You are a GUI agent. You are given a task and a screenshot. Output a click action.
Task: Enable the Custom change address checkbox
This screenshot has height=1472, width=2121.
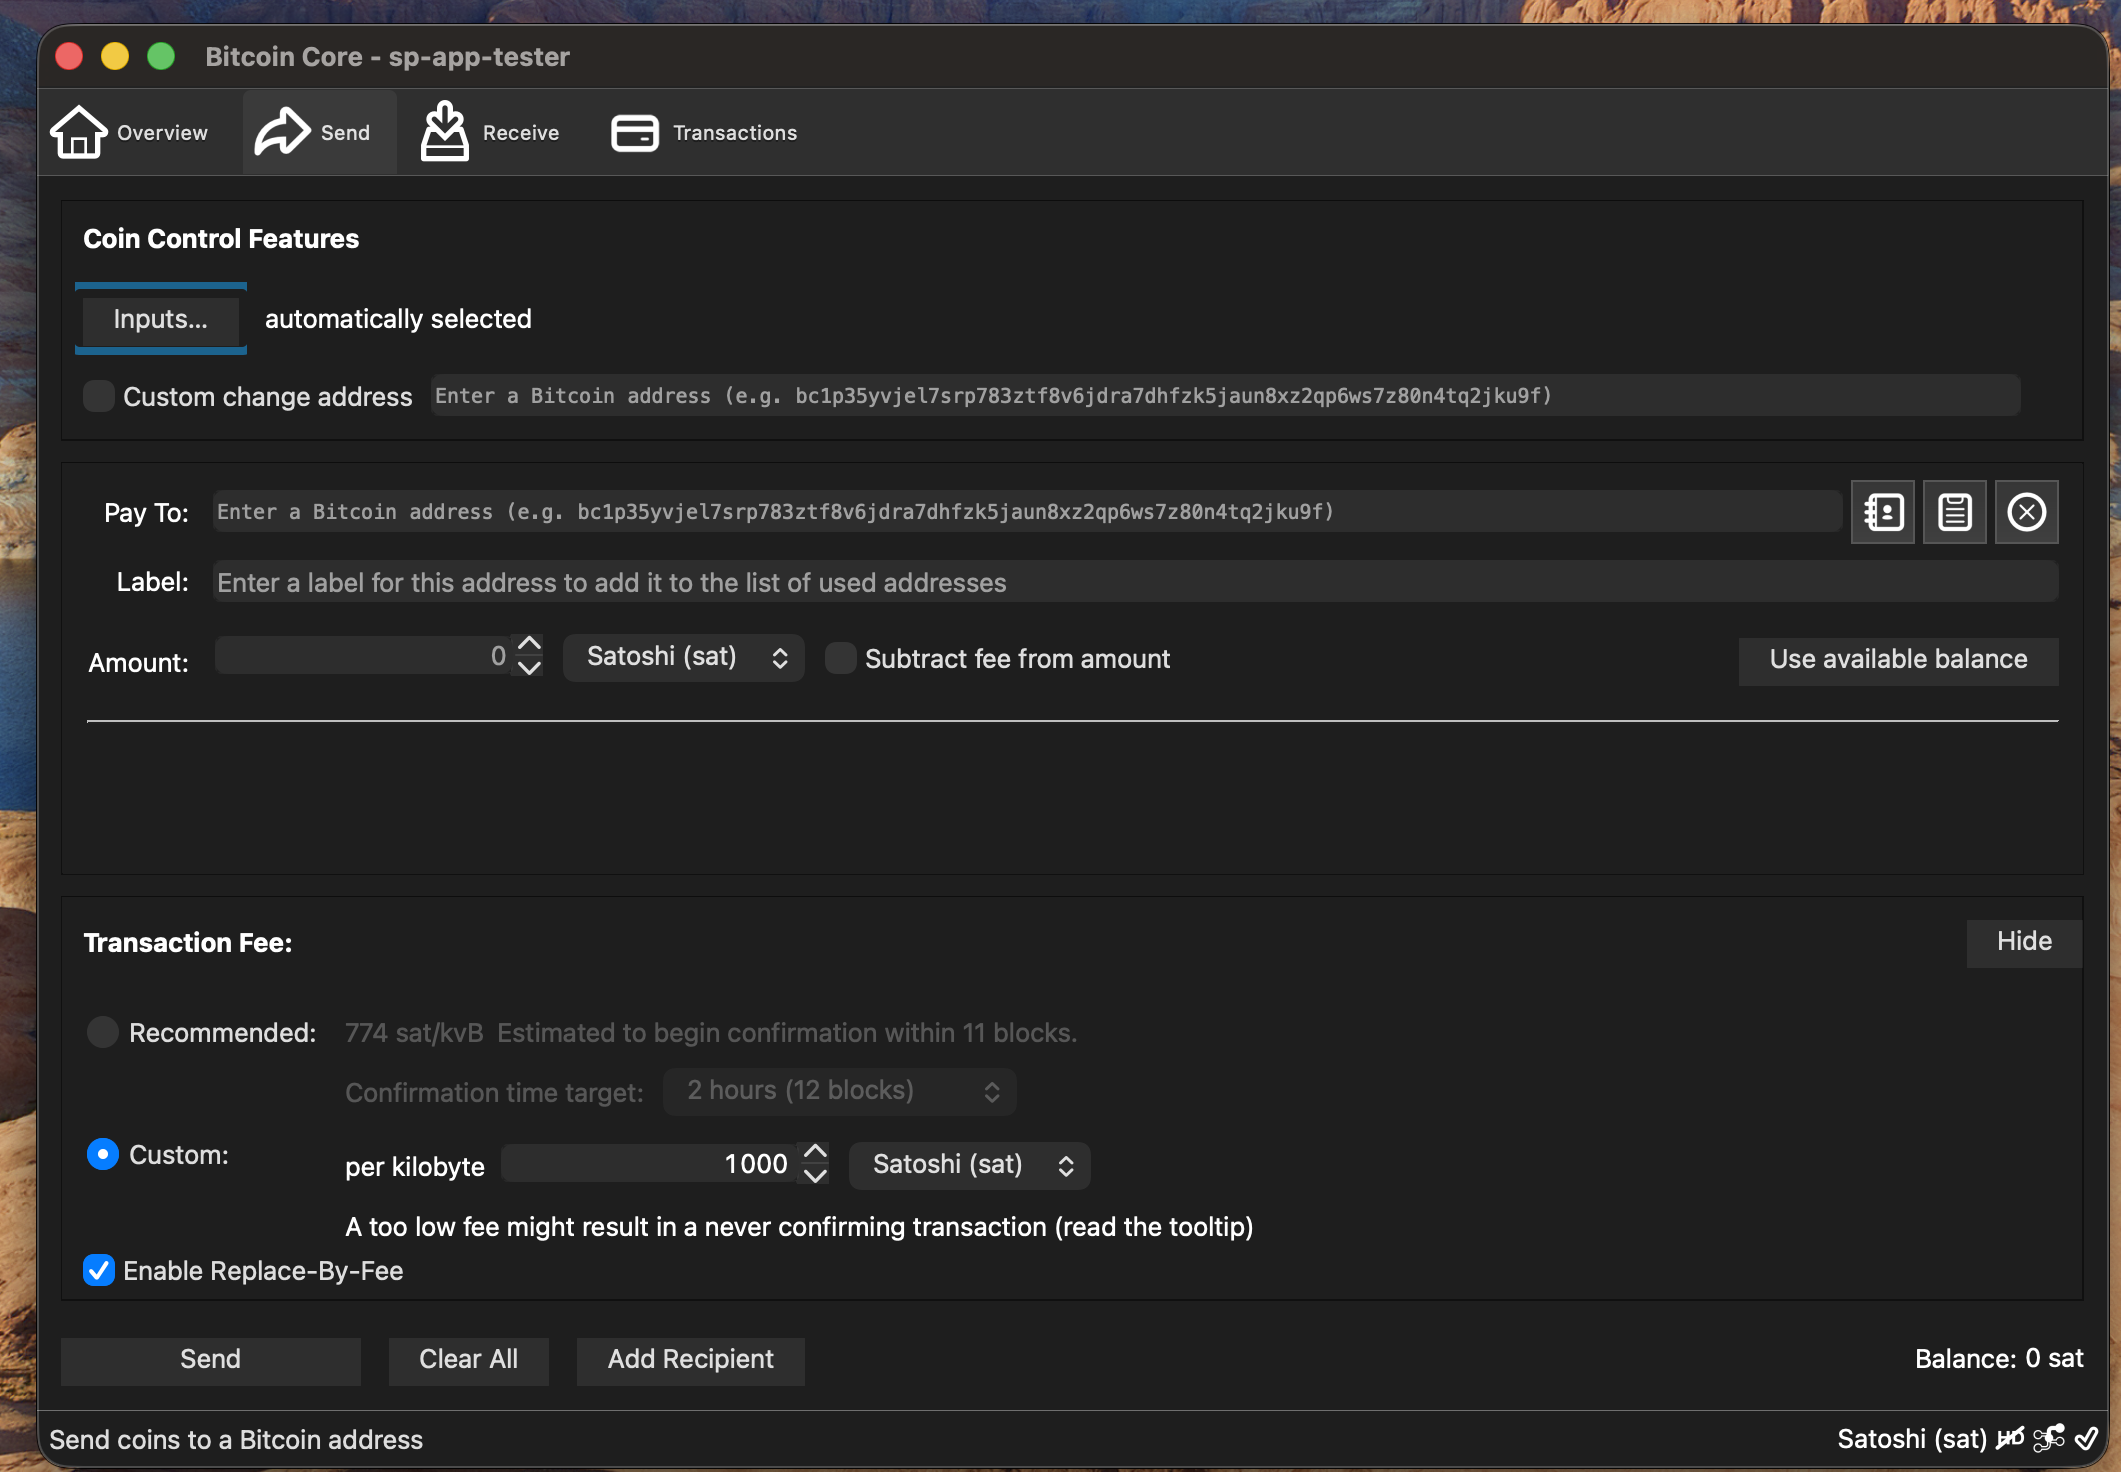click(99, 396)
